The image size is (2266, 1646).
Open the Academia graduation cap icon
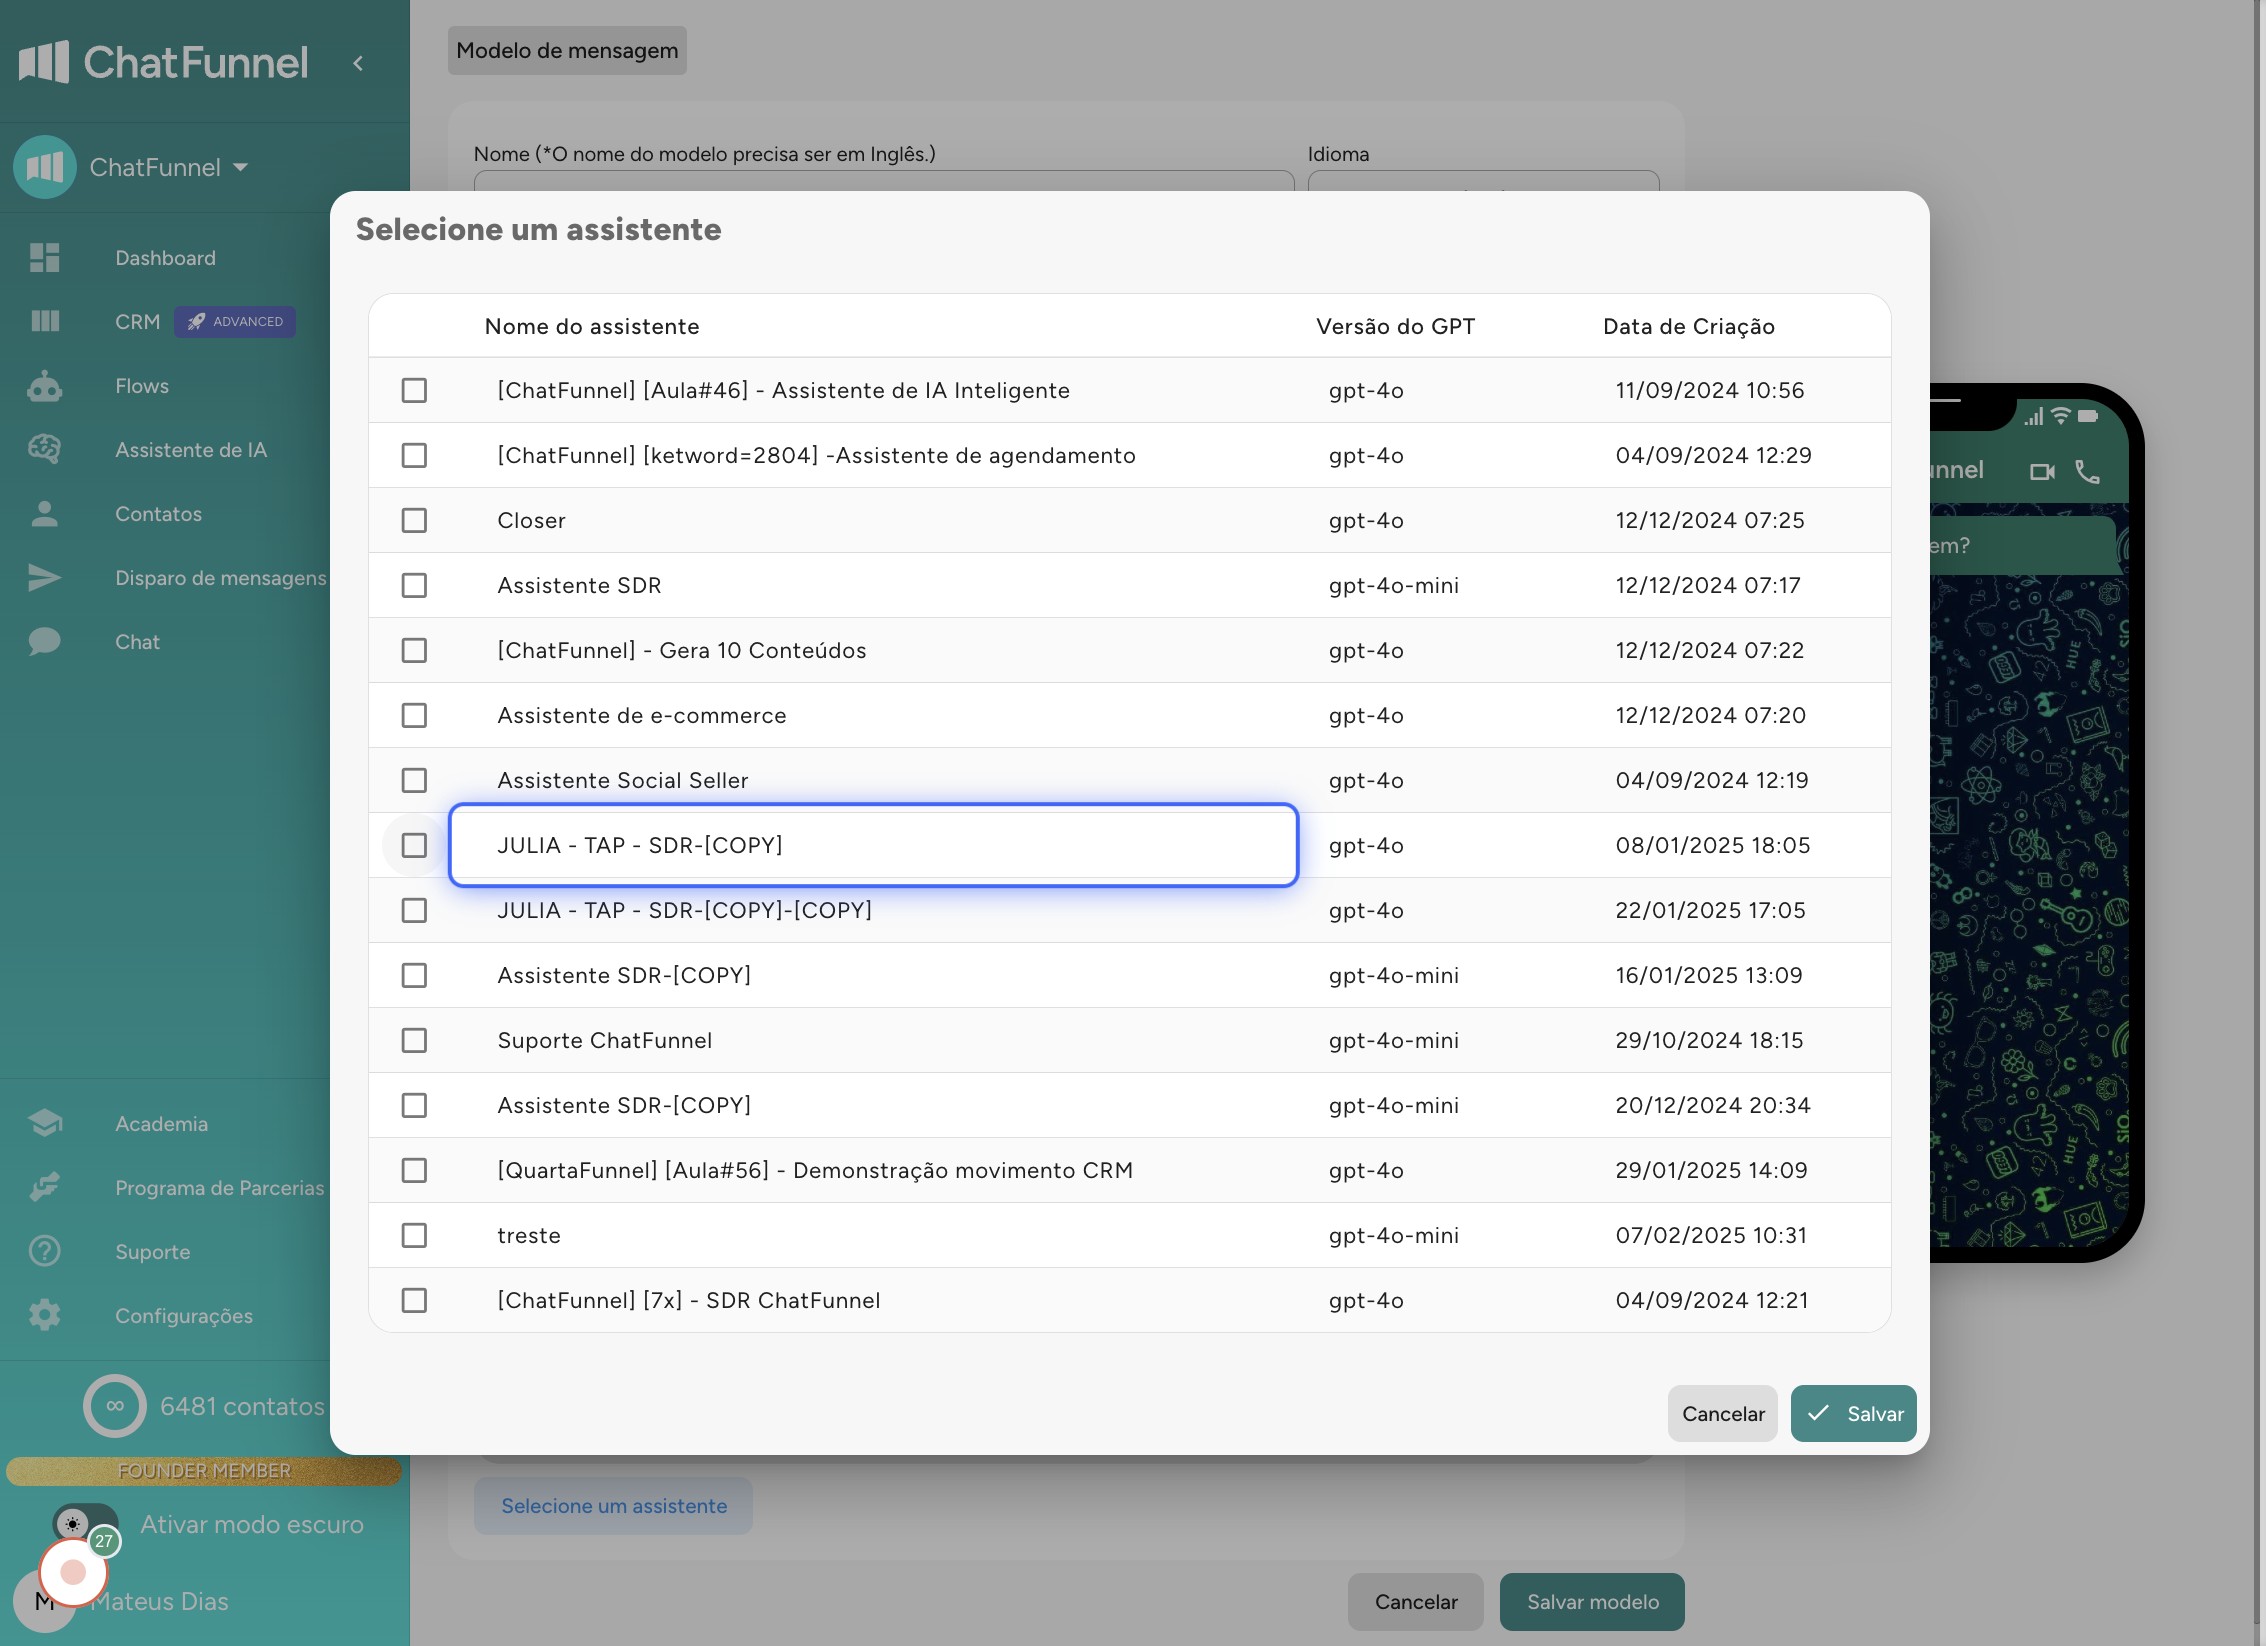click(45, 1123)
